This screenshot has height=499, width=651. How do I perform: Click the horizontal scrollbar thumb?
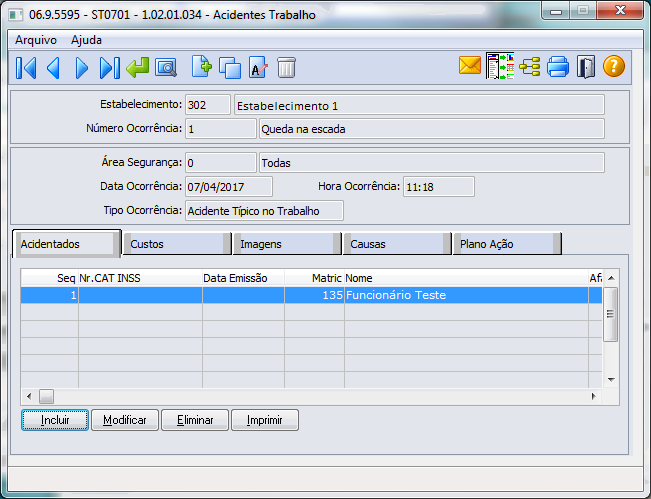point(46,396)
